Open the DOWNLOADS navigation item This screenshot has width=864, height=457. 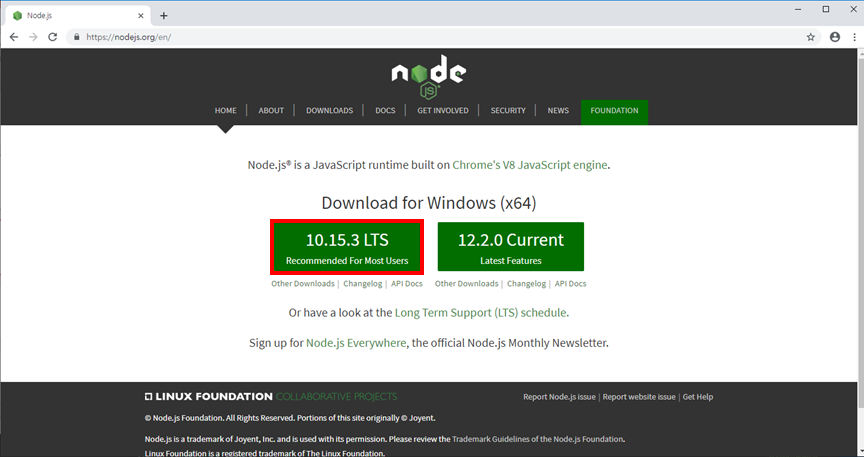(x=330, y=110)
